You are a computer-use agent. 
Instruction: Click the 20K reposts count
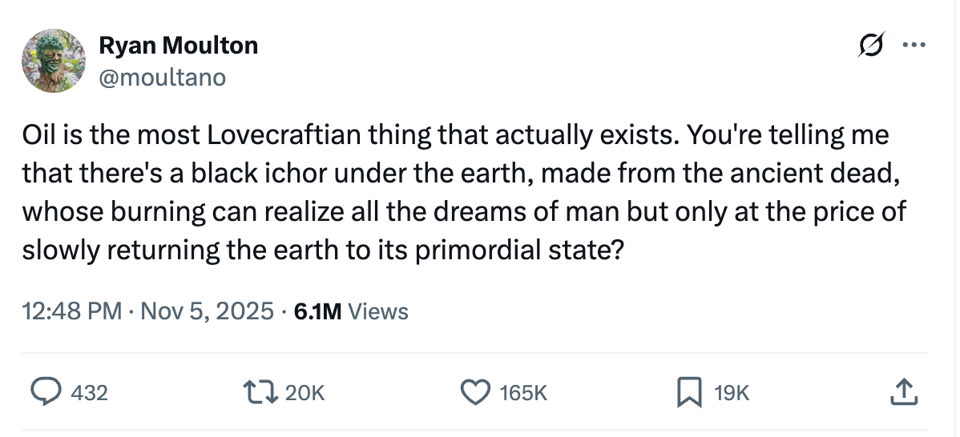click(305, 393)
